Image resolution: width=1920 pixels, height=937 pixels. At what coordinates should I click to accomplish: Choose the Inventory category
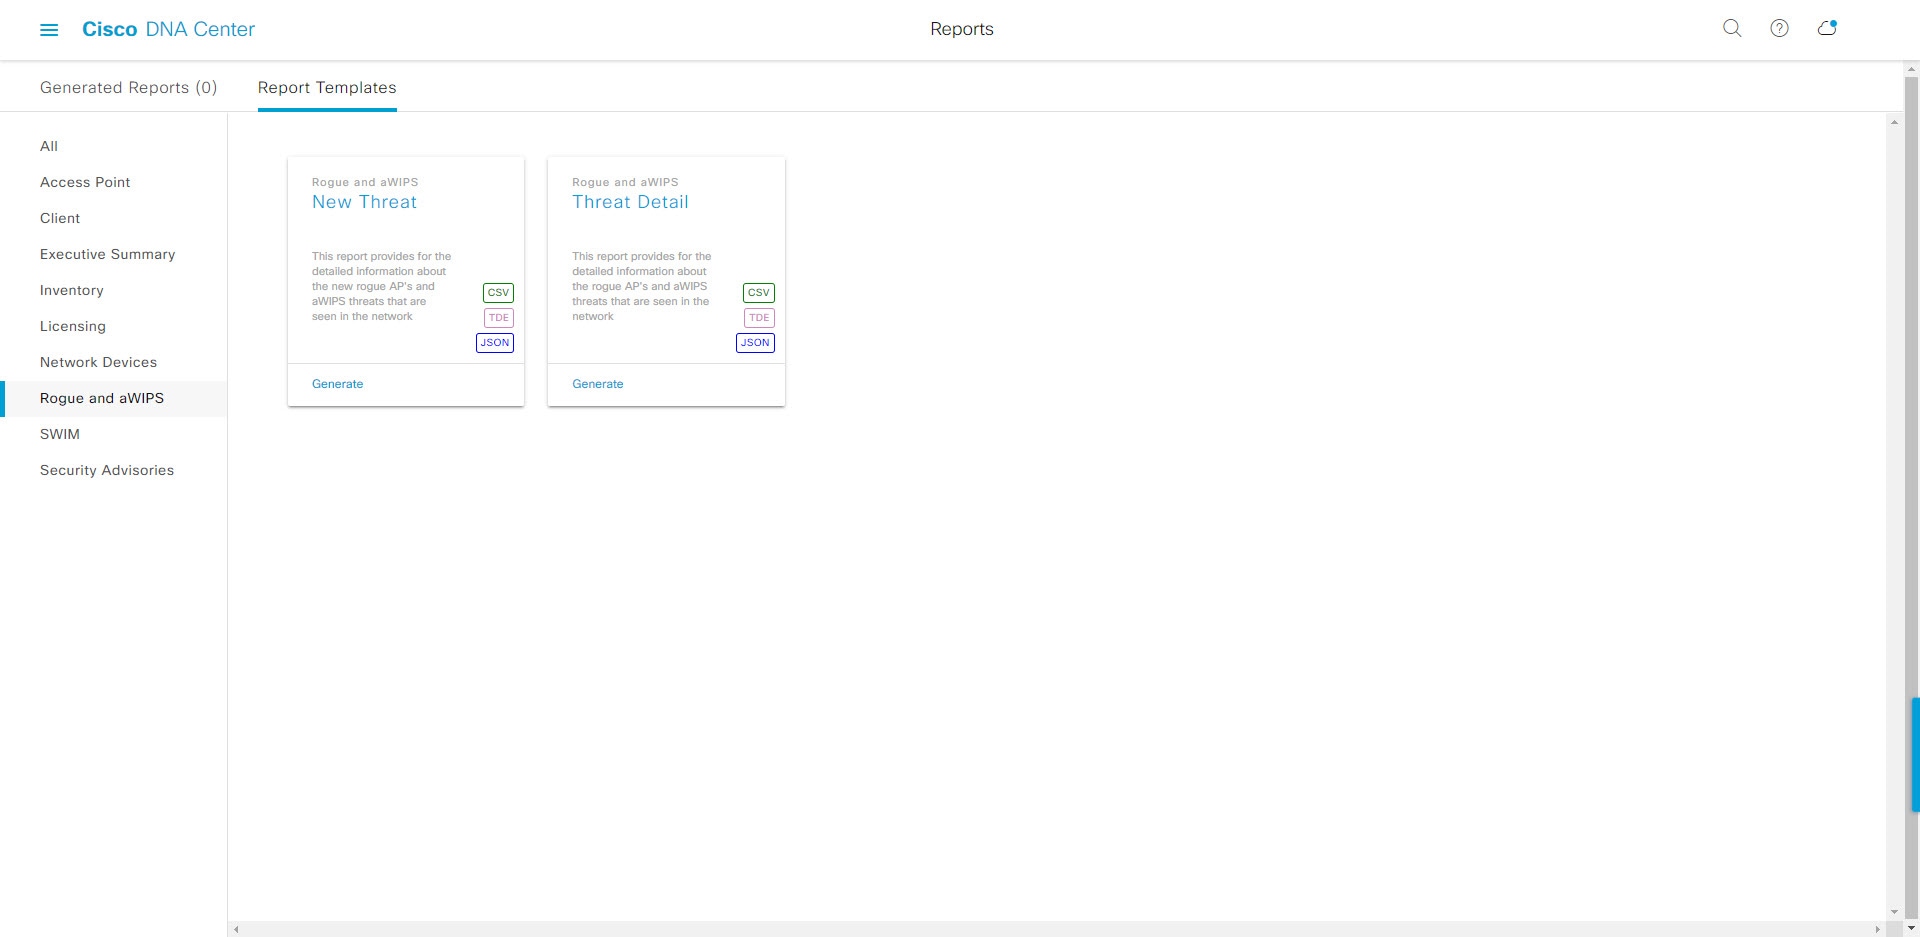[71, 290]
